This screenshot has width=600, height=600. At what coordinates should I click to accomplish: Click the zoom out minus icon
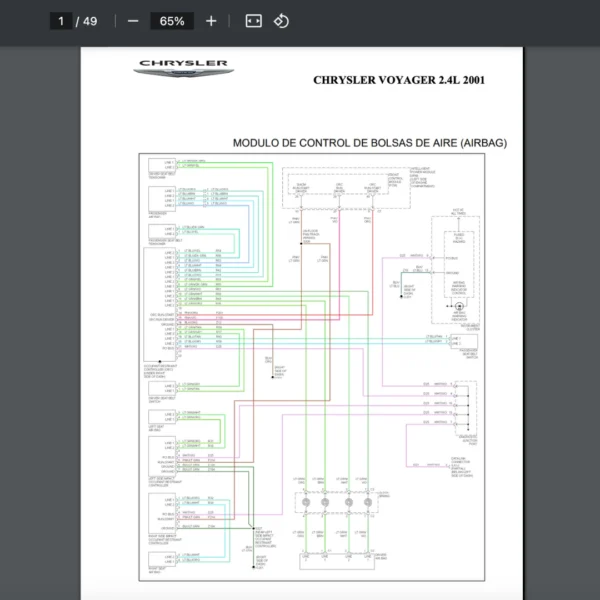(133, 21)
